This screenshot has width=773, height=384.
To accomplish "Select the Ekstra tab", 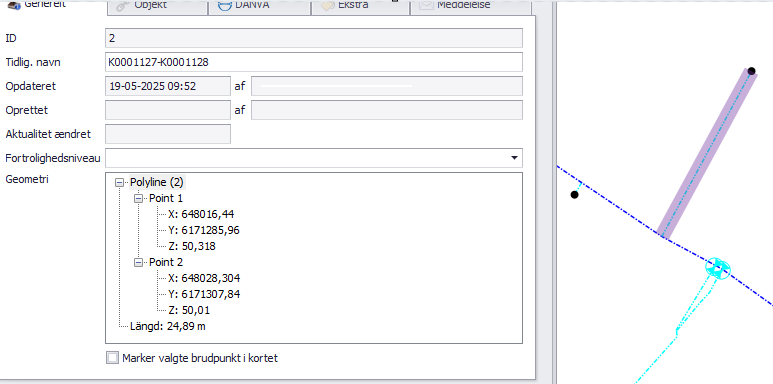I will click(360, 6).
